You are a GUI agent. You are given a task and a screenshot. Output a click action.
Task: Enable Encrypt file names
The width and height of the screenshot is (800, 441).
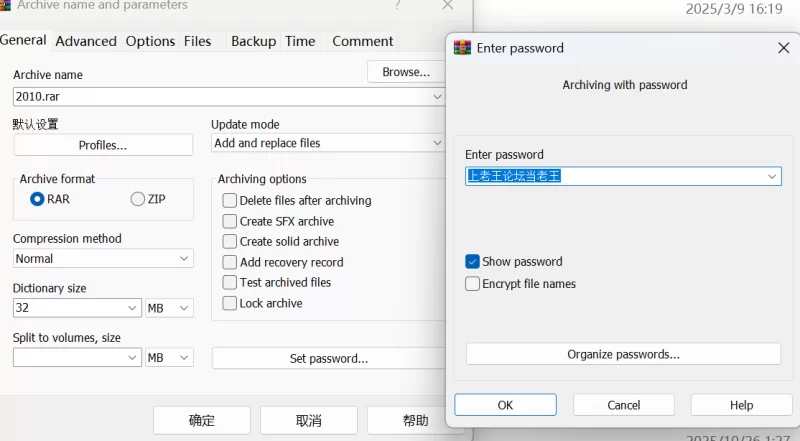coord(473,284)
